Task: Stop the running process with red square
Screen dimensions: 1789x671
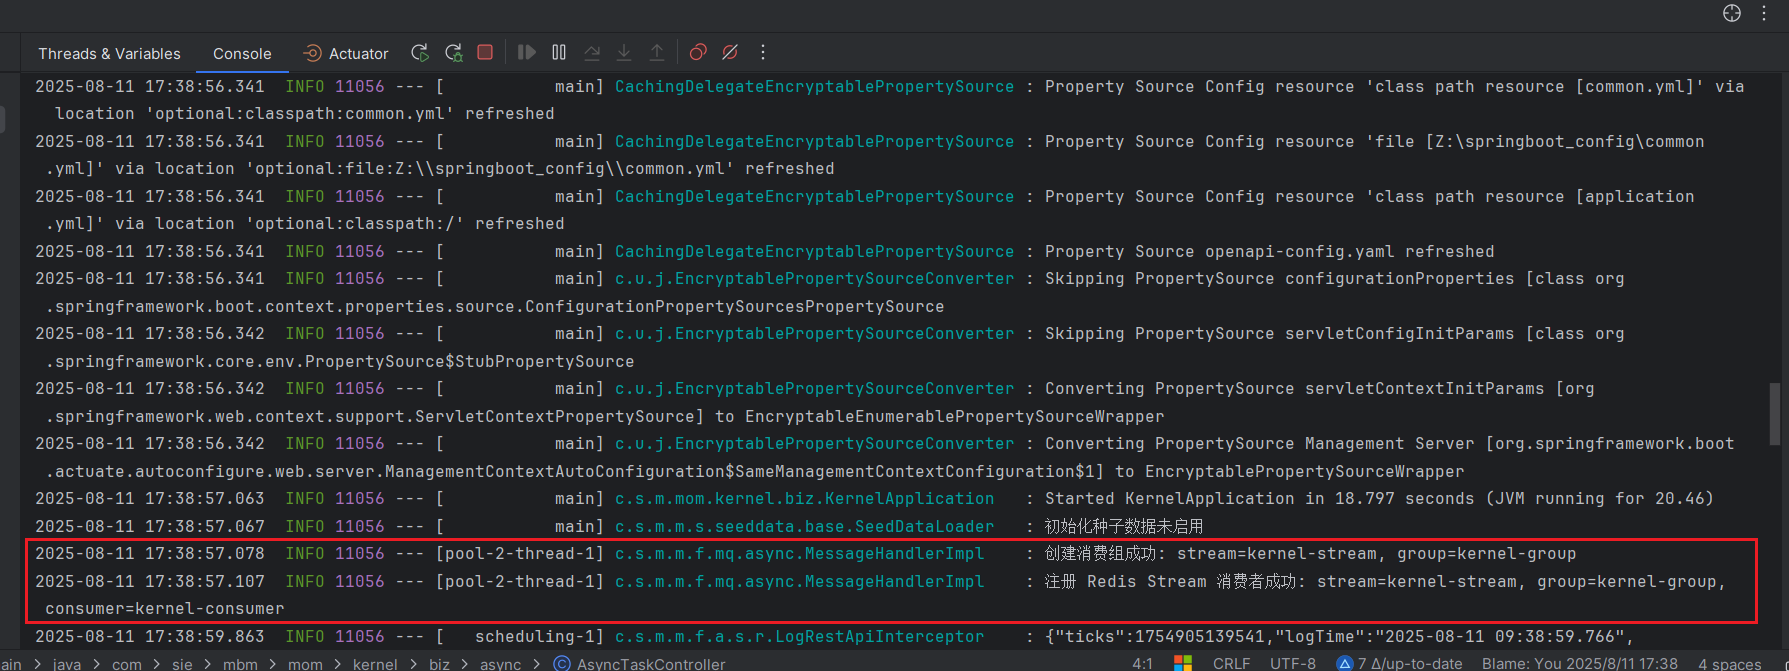Action: [x=485, y=52]
